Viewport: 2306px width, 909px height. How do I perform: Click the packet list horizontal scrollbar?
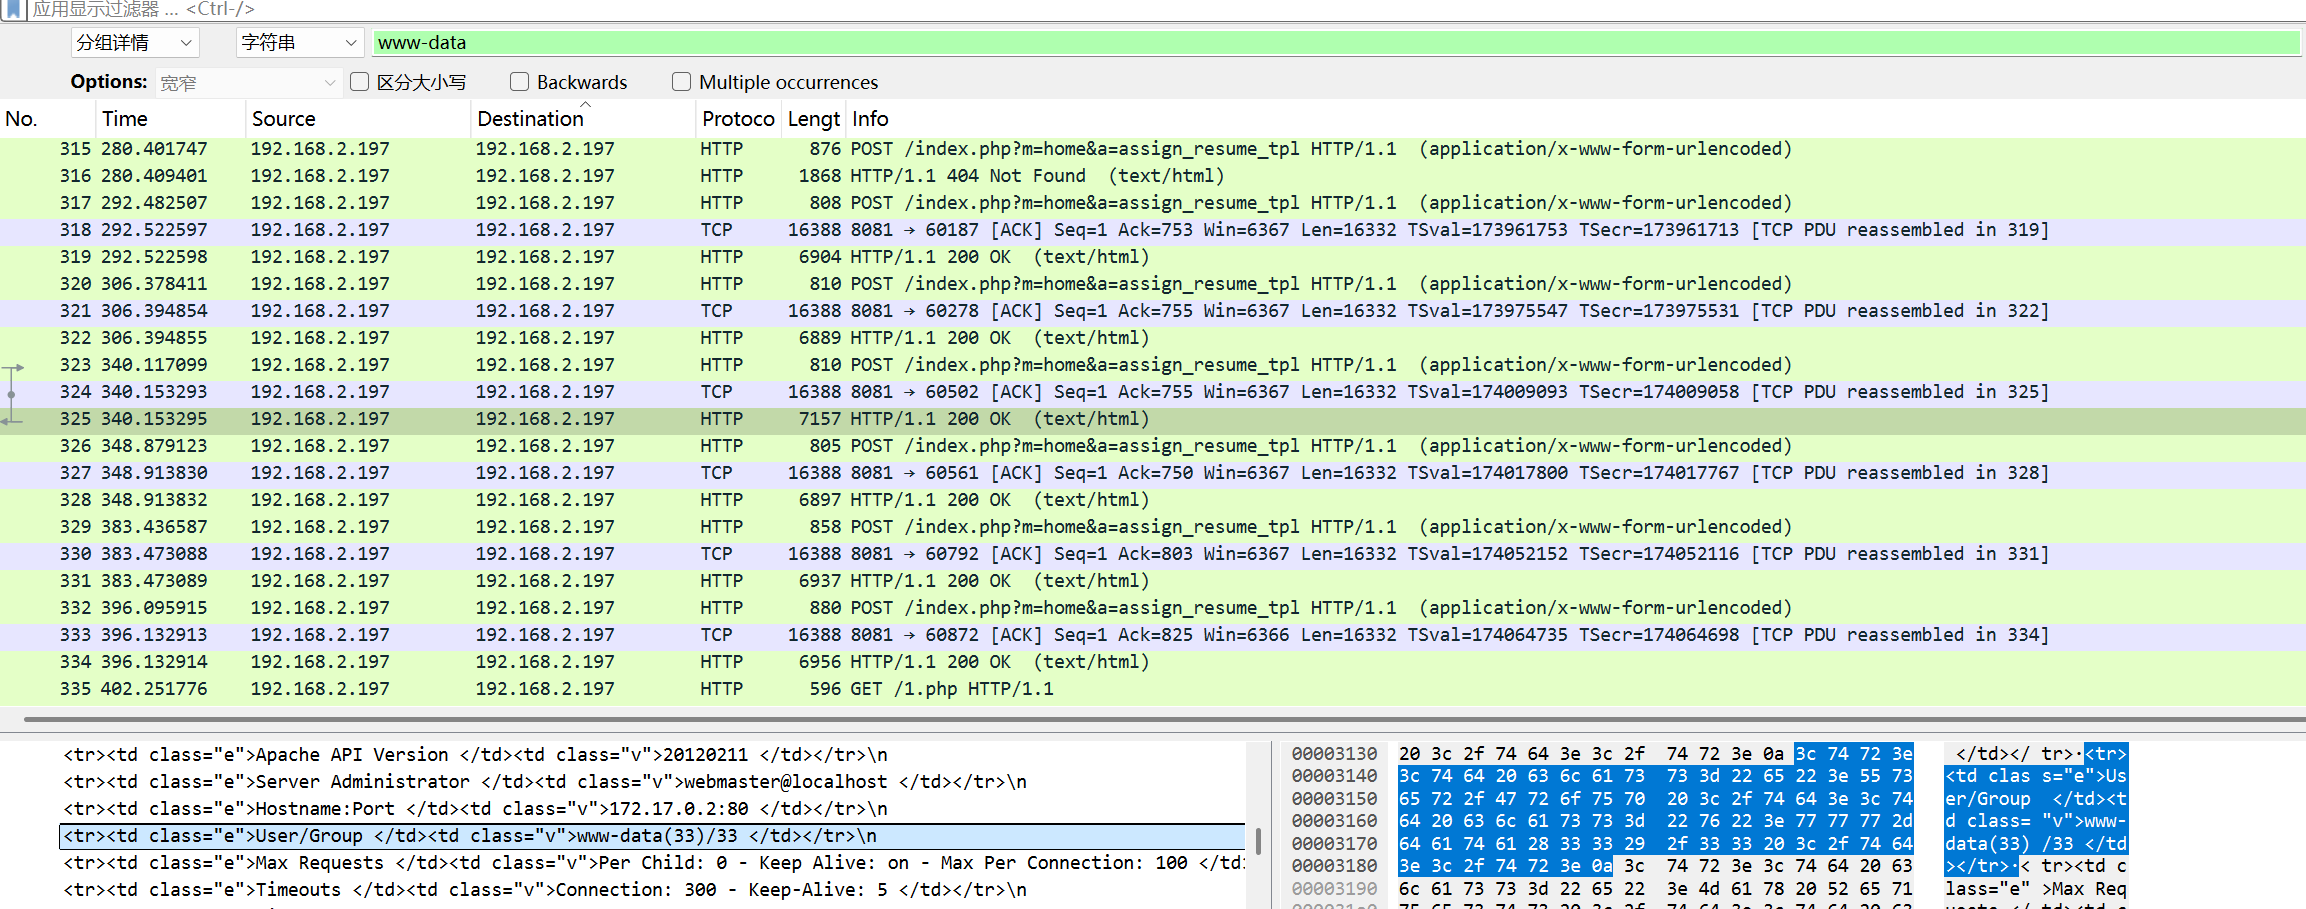tap(1160, 719)
